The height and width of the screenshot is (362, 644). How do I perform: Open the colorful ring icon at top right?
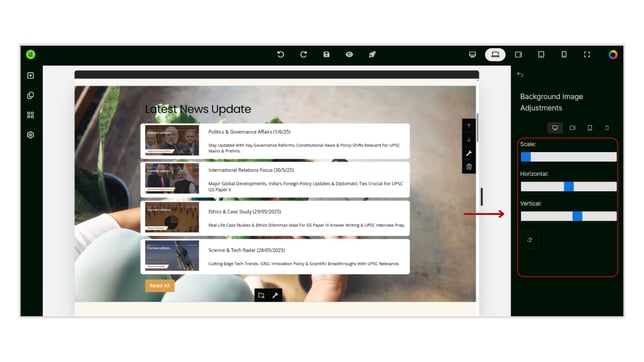[x=613, y=54]
